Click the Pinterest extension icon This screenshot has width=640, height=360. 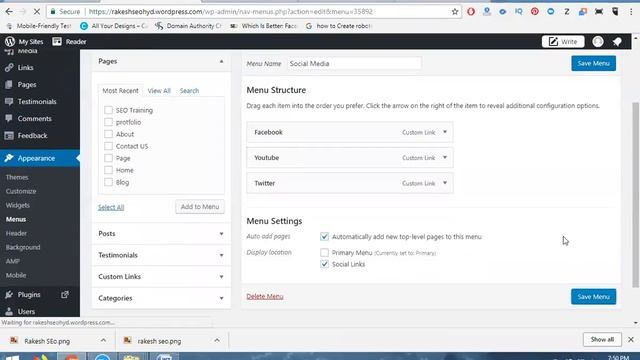point(535,11)
